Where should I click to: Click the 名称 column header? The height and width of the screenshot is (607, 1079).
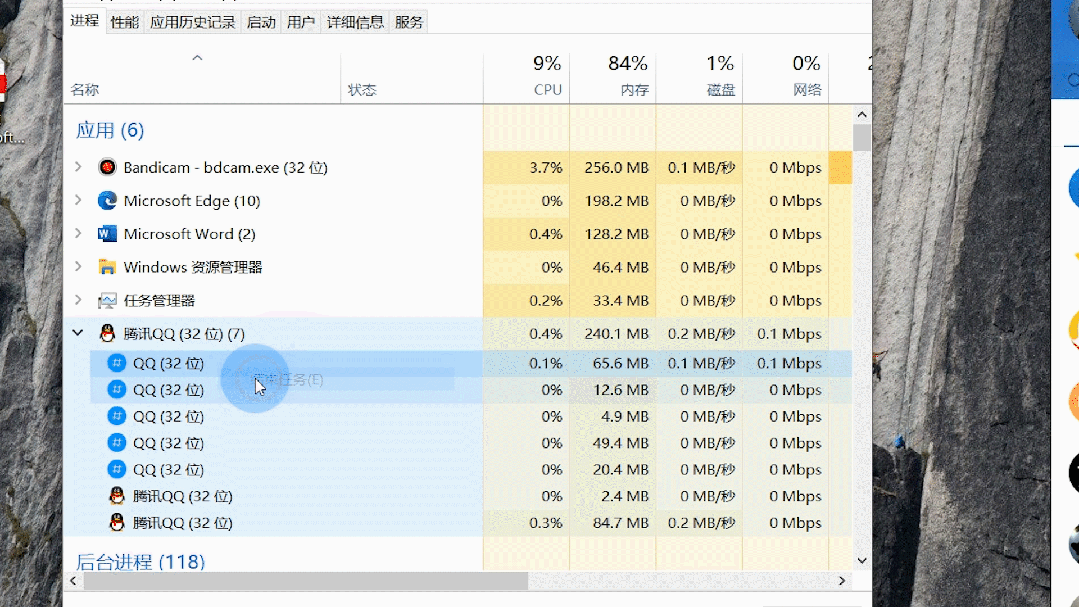(x=86, y=90)
